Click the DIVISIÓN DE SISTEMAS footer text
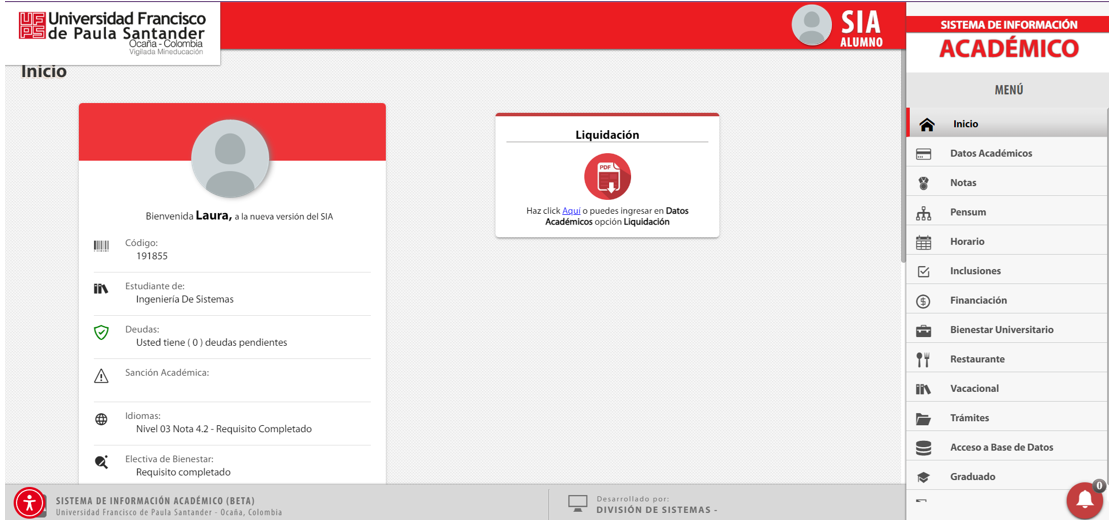The image size is (1109, 520). (657, 510)
